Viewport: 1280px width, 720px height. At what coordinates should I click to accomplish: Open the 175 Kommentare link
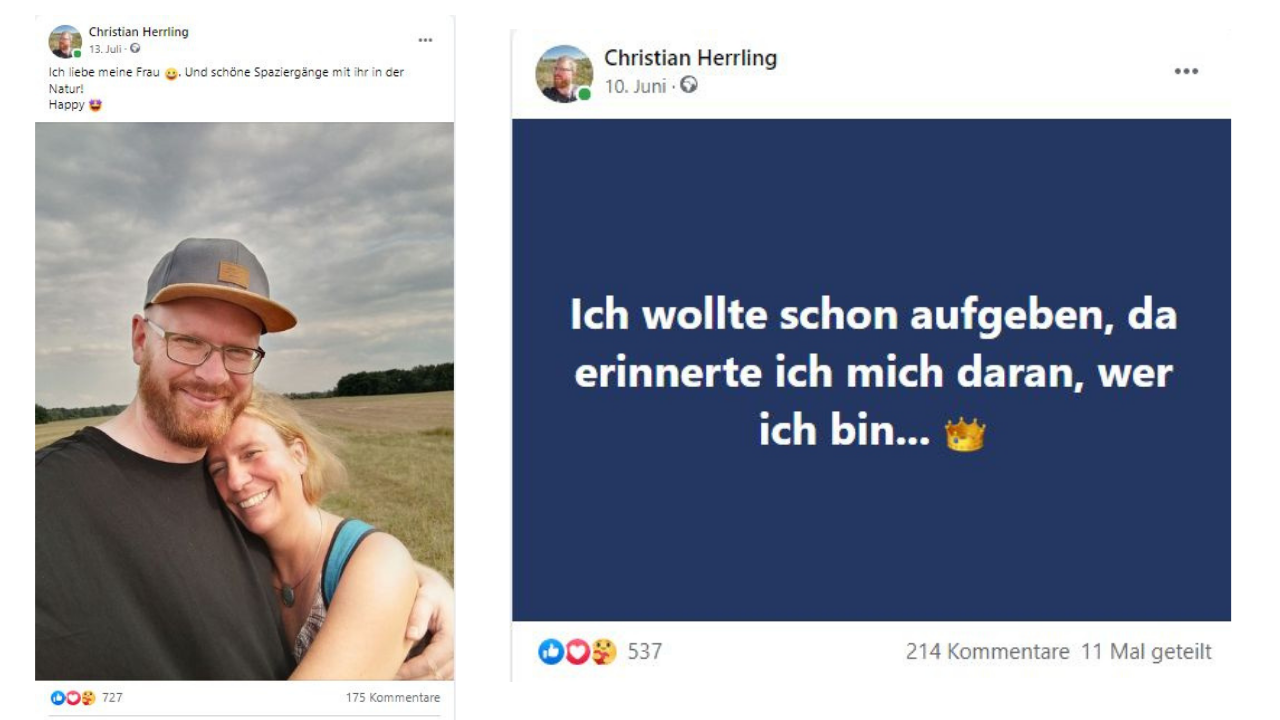(393, 698)
